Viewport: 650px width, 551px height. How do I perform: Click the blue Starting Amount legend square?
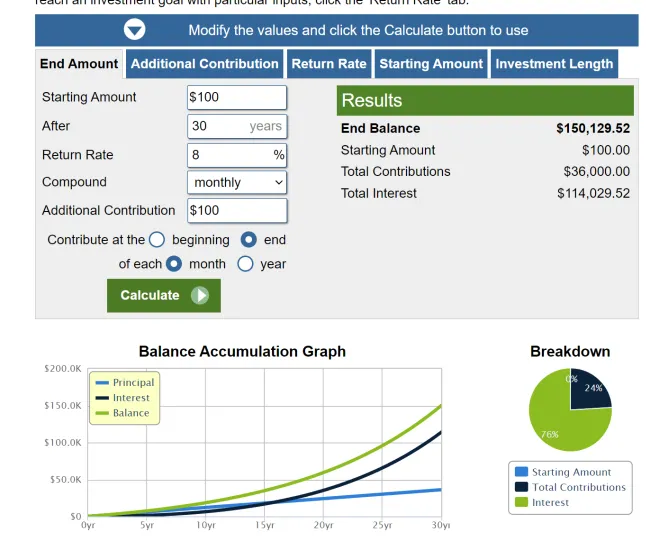pos(521,472)
